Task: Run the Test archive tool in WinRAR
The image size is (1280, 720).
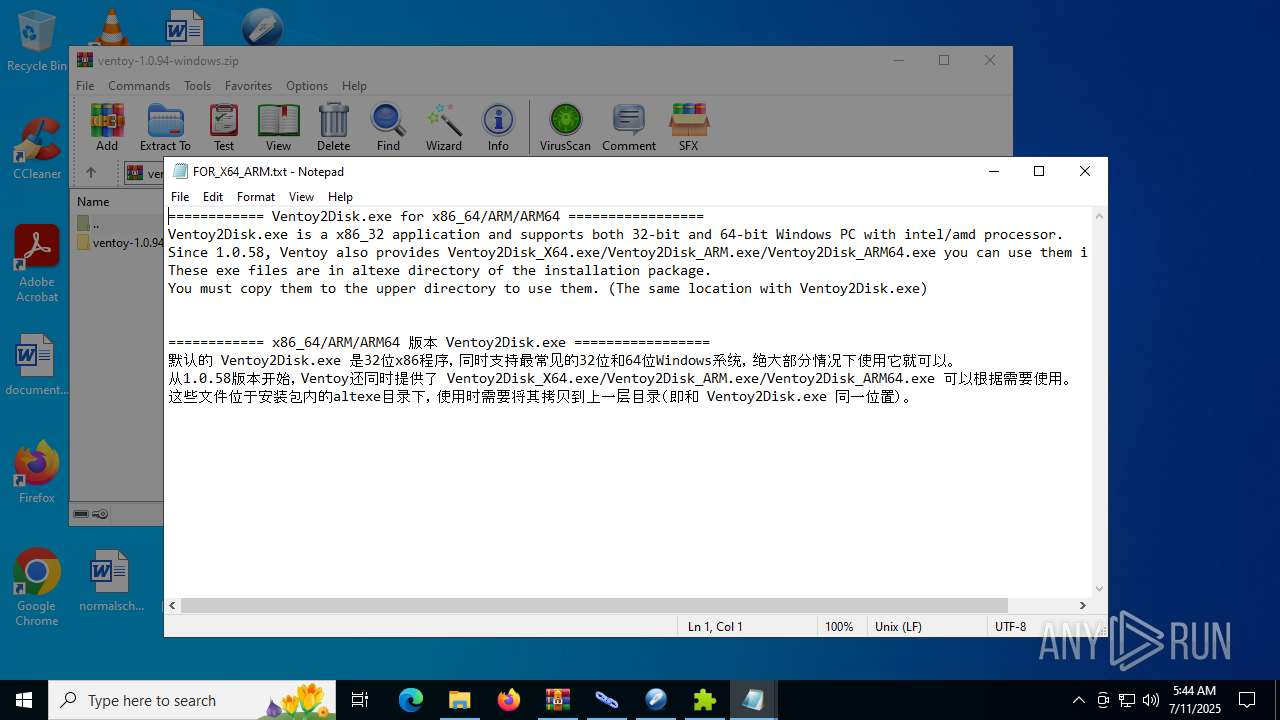Action: (x=224, y=127)
